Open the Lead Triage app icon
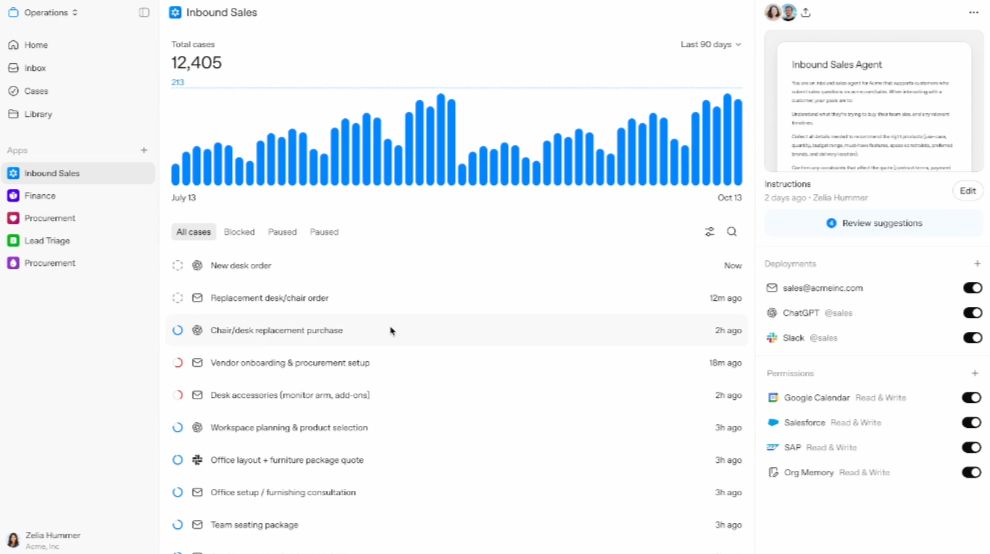The height and width of the screenshot is (554, 990). click(13, 241)
